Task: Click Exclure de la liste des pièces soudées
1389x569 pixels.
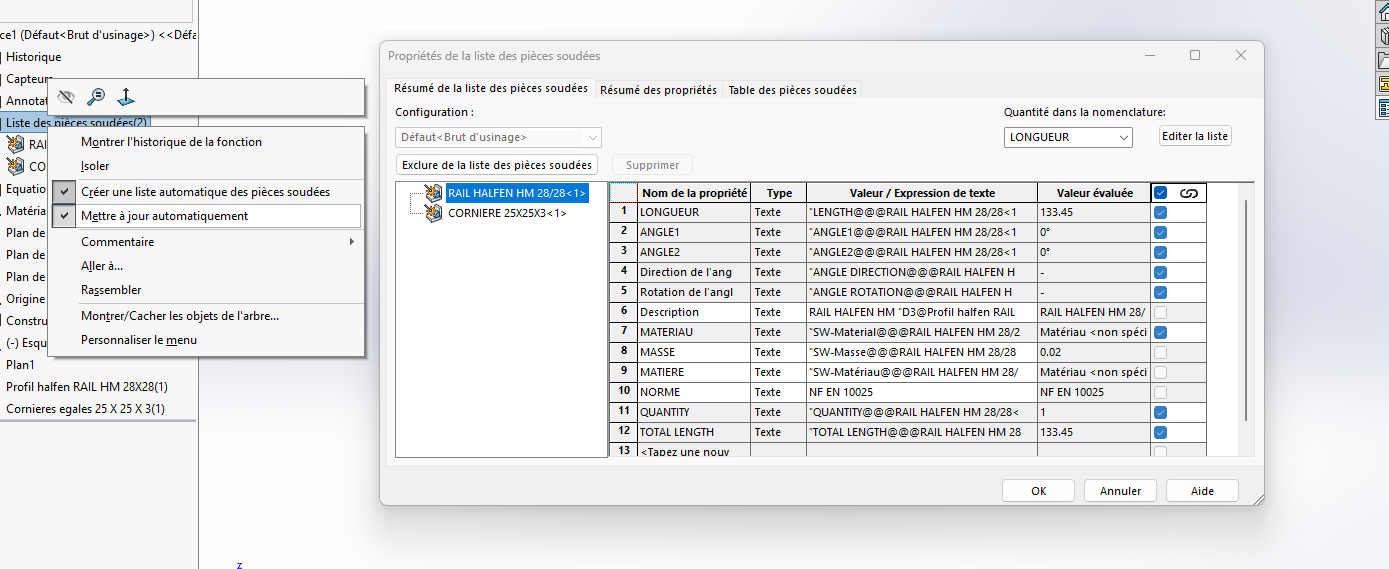Action: click(497, 165)
